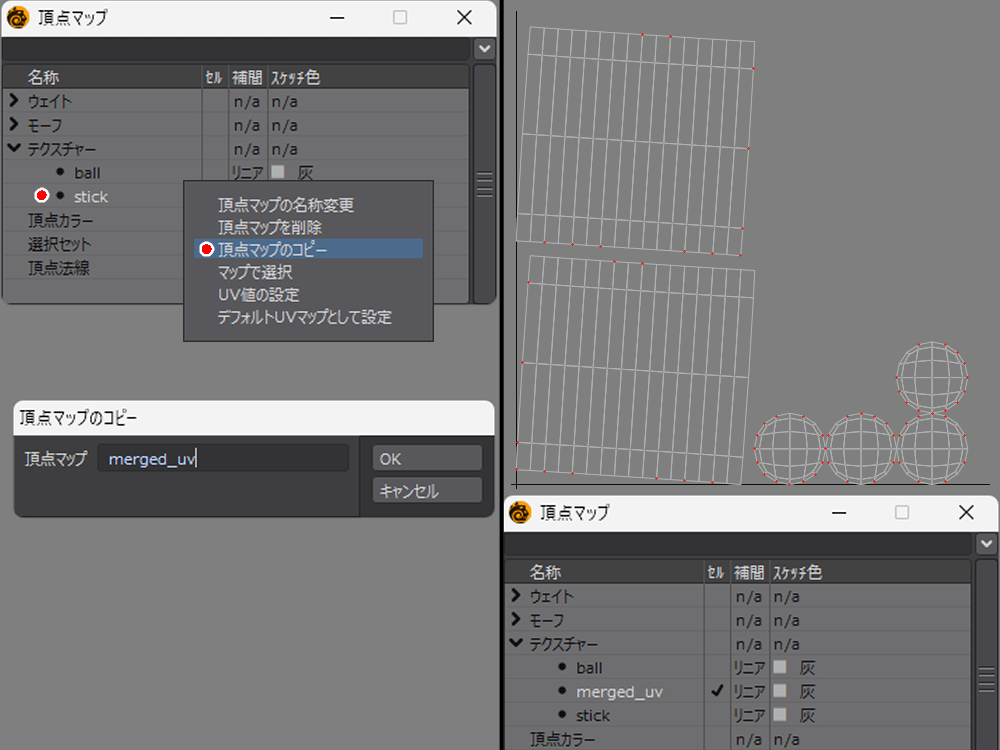
Task: Click the app logo in lower-right vertex map window
Action: click(x=519, y=513)
